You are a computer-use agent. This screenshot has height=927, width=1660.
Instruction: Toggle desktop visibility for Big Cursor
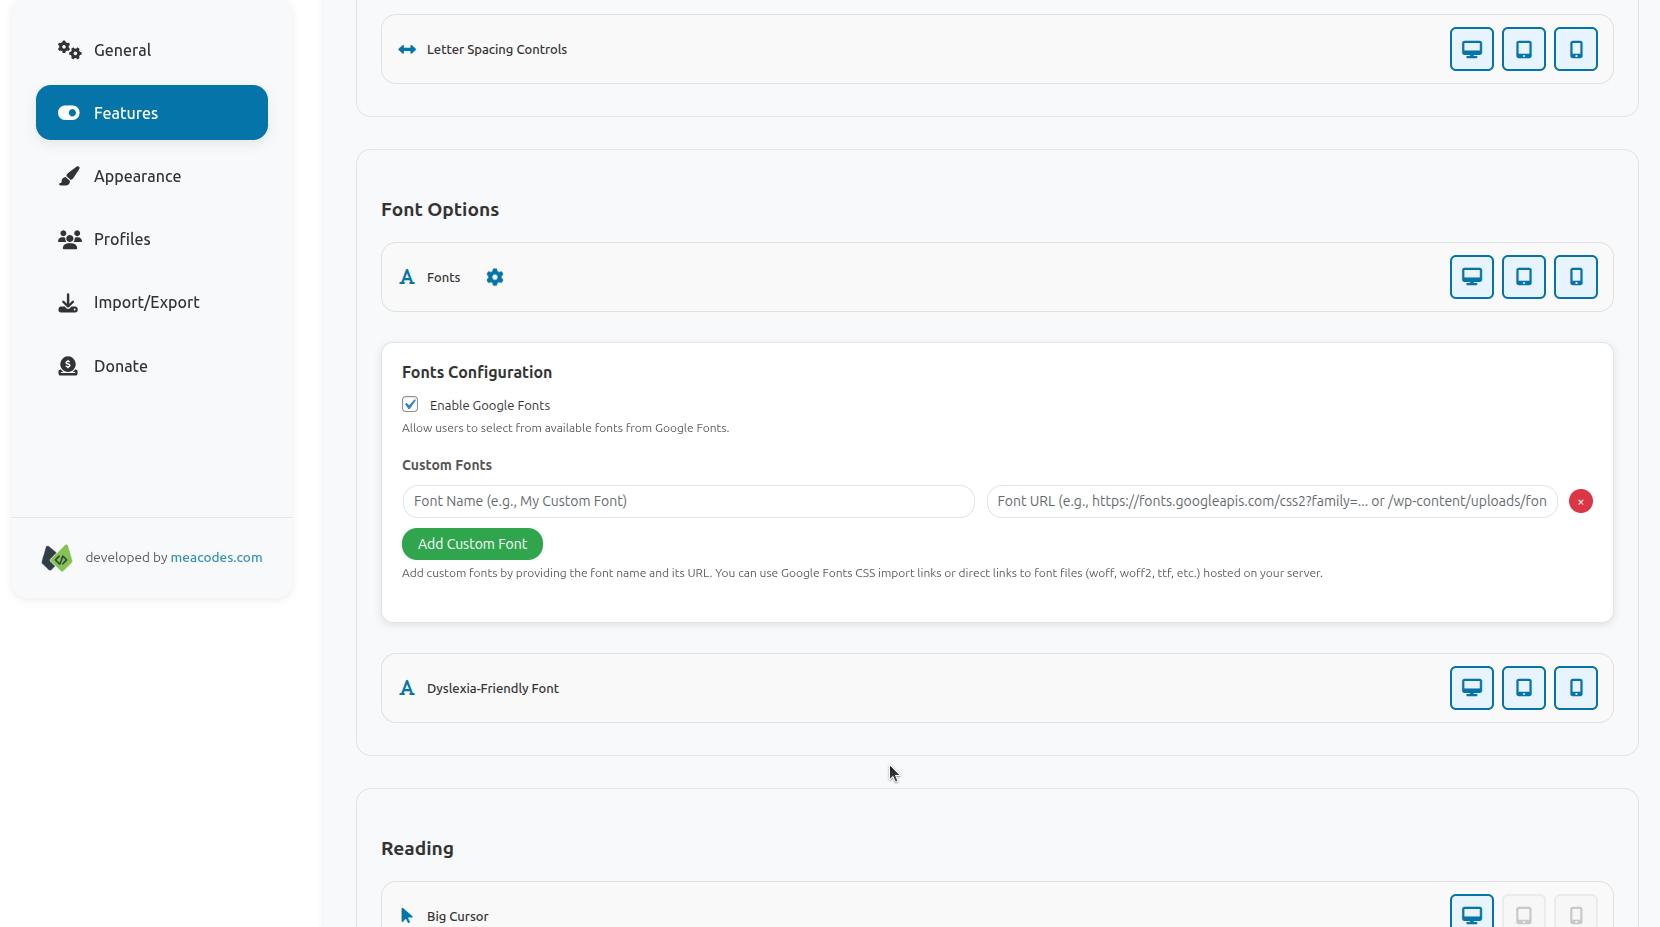(1471, 914)
